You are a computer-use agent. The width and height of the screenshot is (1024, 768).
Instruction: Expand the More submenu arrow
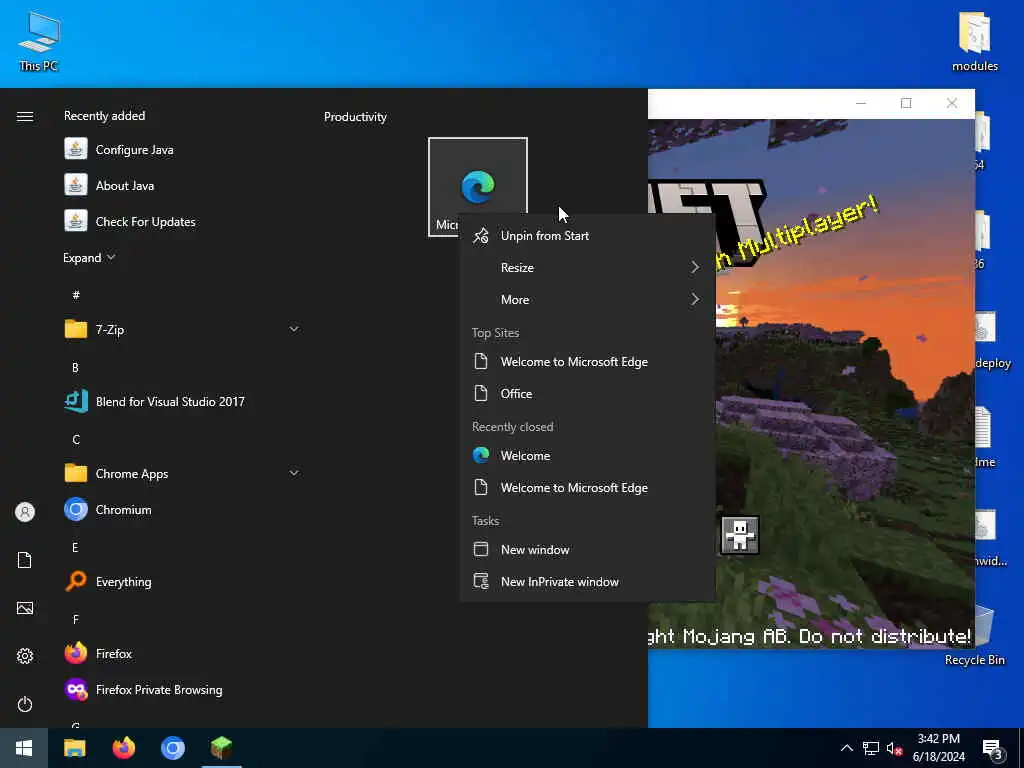tap(695, 300)
